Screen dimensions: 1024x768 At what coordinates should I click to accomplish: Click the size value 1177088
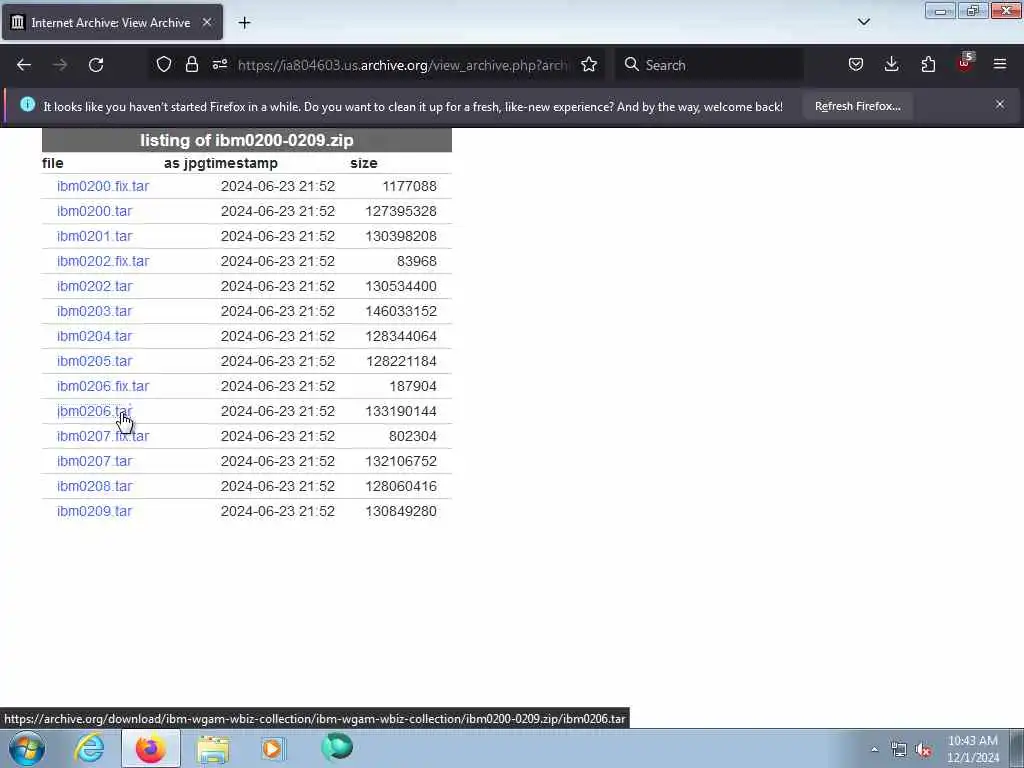click(409, 186)
